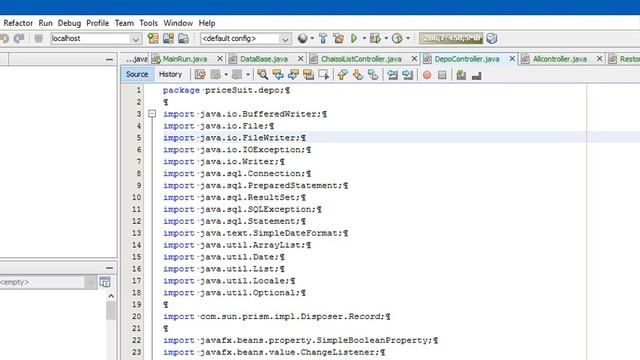Click Shift Line Right icon
This screenshot has height=360, width=640.
[x=407, y=74]
